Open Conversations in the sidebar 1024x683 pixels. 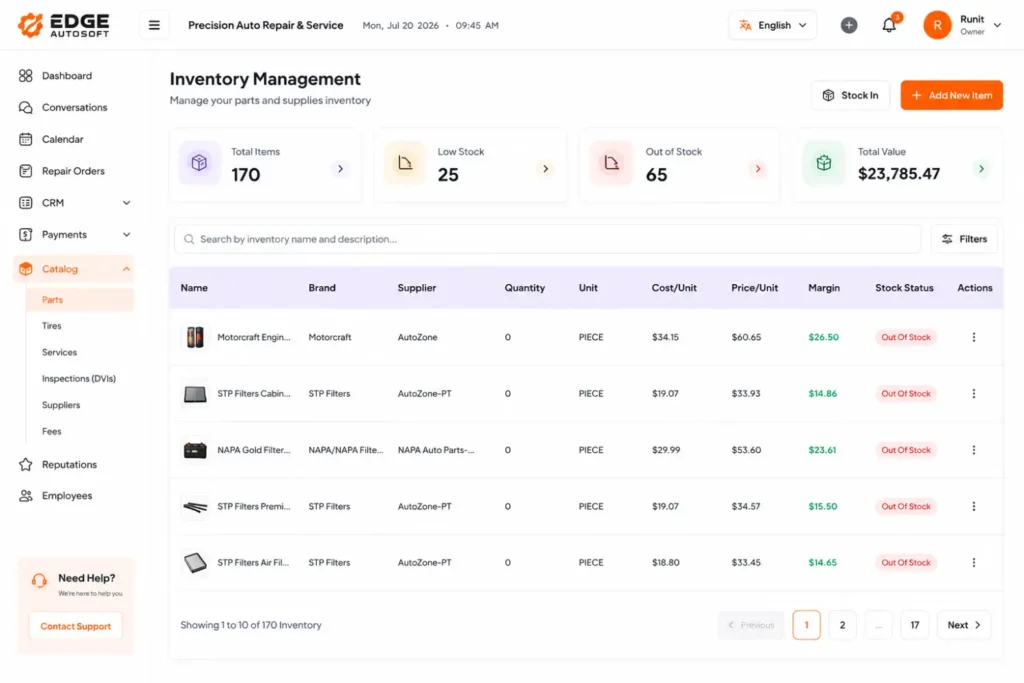tap(63, 107)
